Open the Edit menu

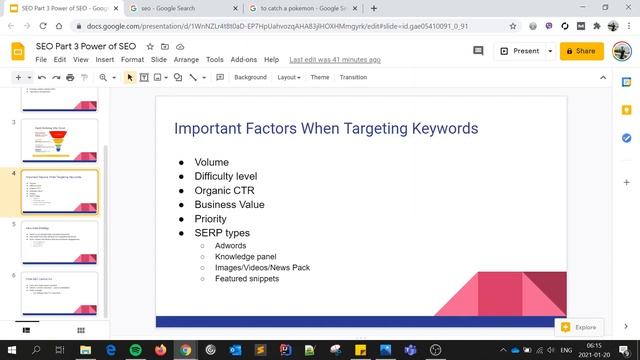pos(60,60)
